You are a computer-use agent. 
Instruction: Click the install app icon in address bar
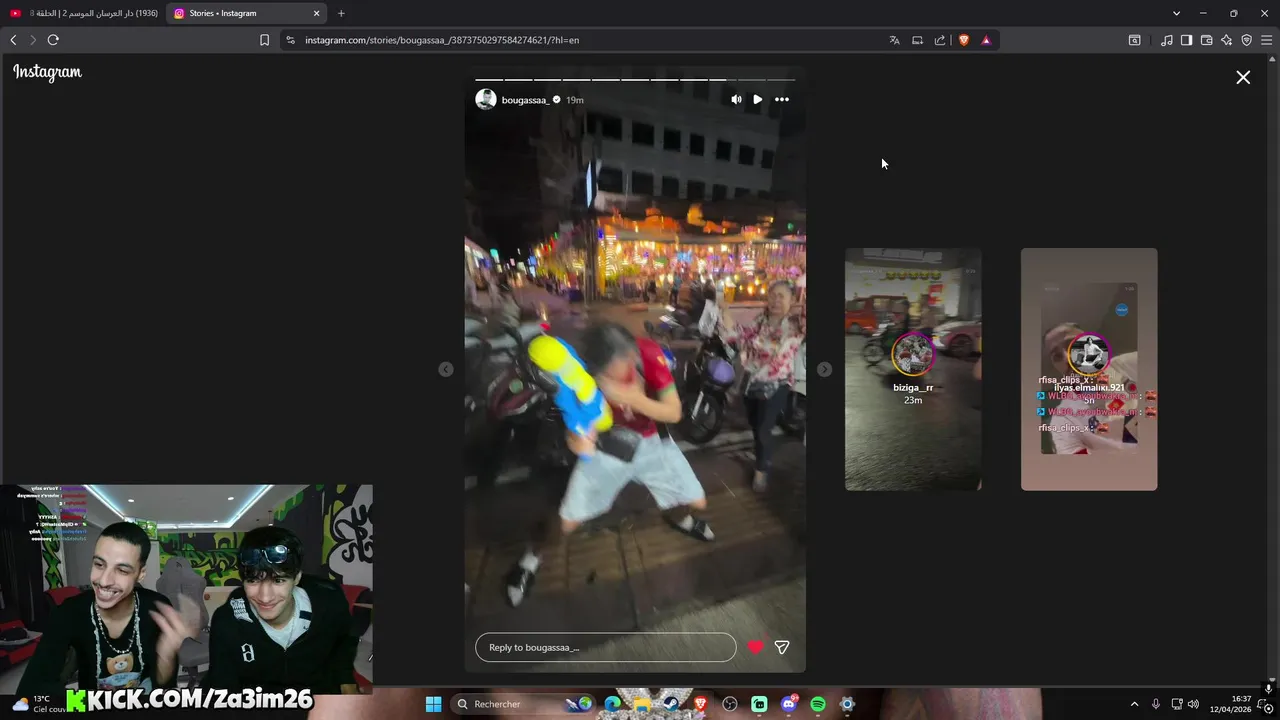click(x=917, y=40)
